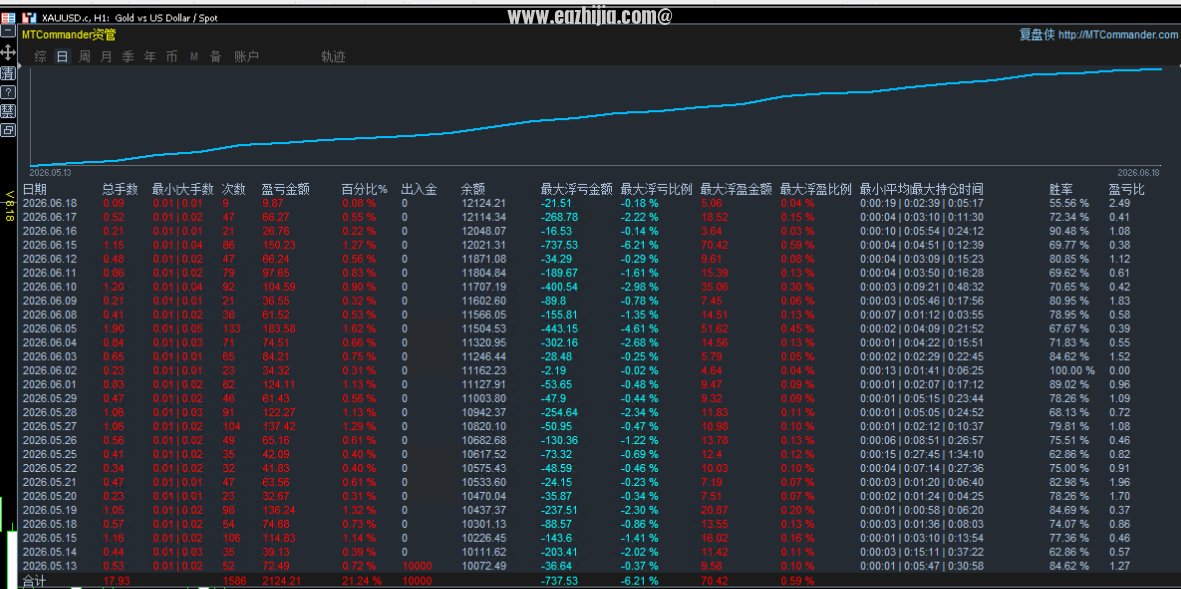The width and height of the screenshot is (1181, 589).
Task: Click the 百分比% column header
Action: coord(364,189)
